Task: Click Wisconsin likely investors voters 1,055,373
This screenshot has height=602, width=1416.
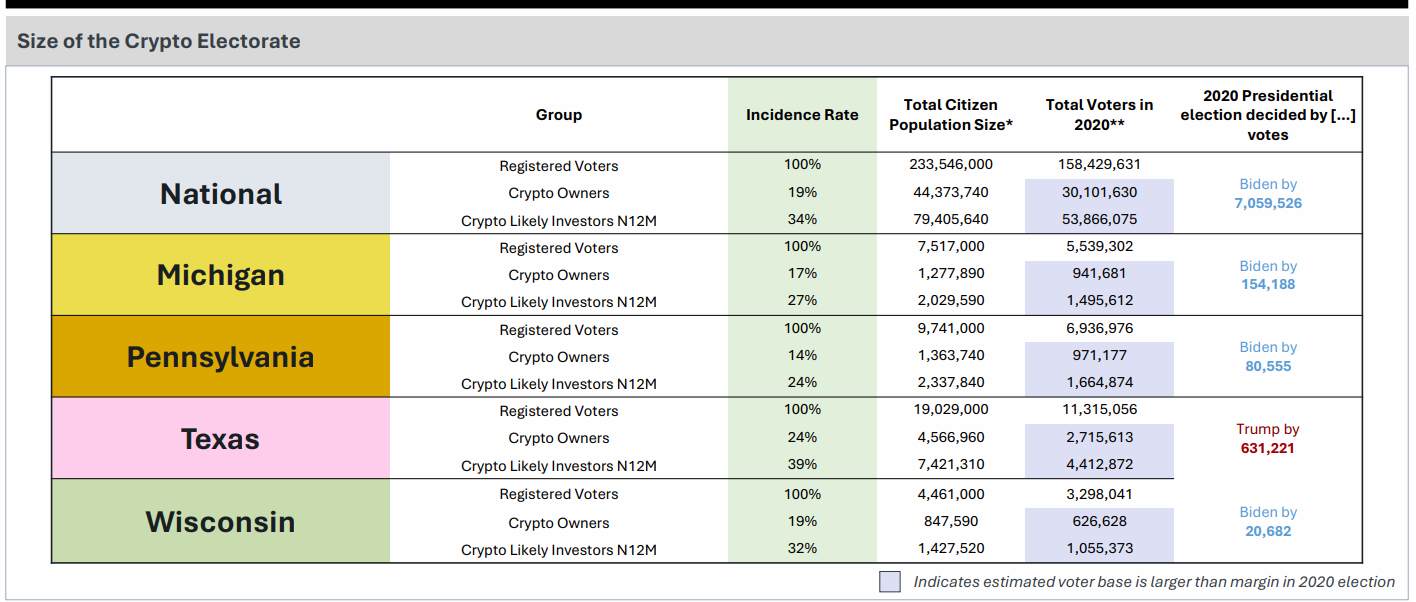Action: 1099,548
